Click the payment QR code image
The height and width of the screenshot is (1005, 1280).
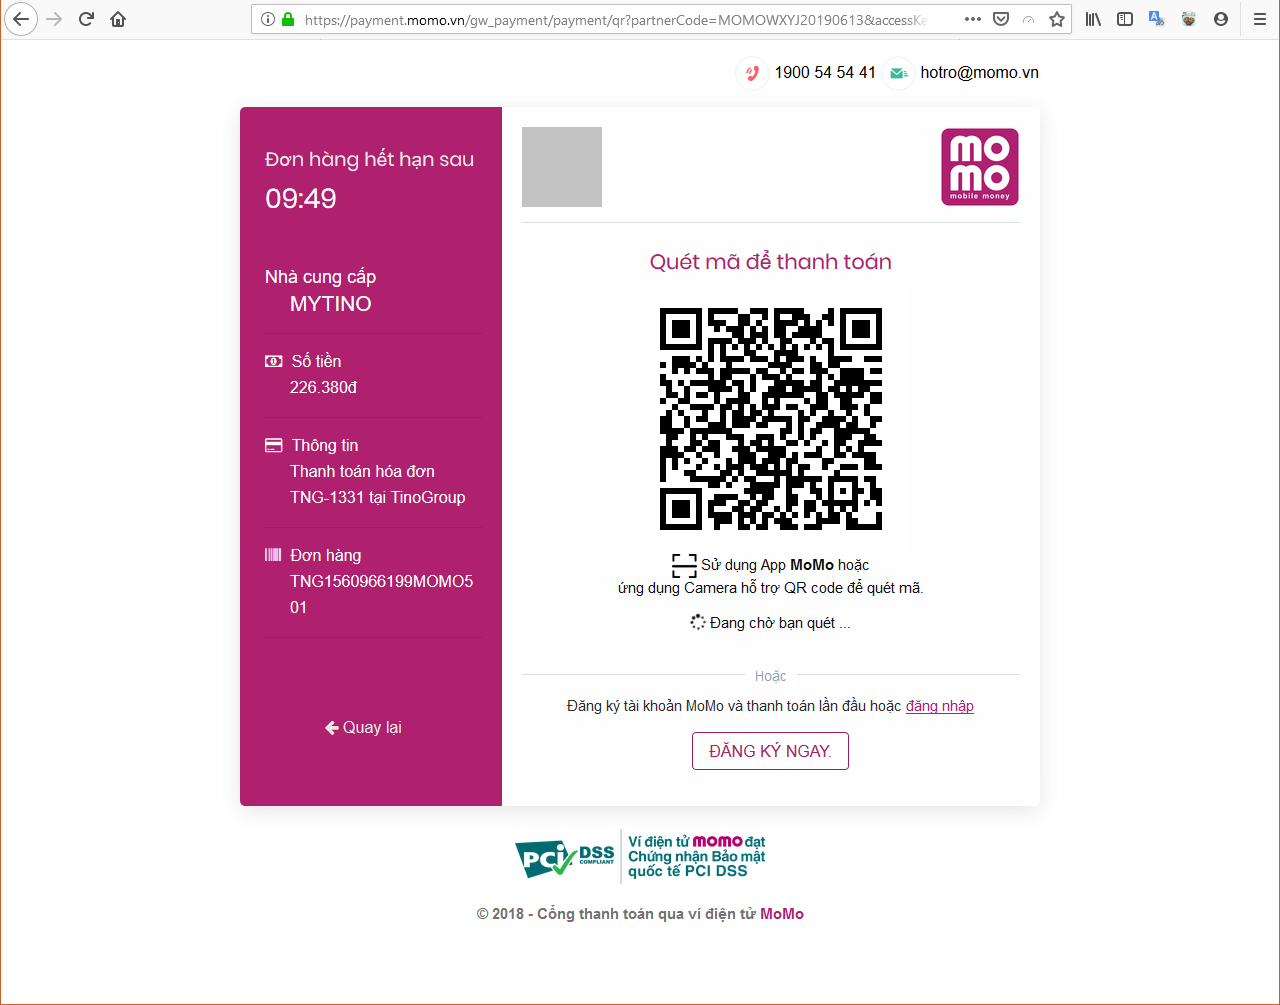point(771,419)
